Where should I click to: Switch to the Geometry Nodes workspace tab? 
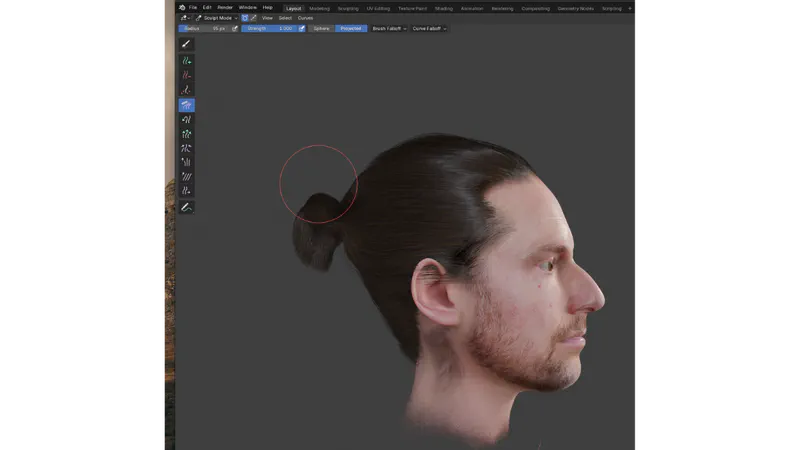point(576,9)
